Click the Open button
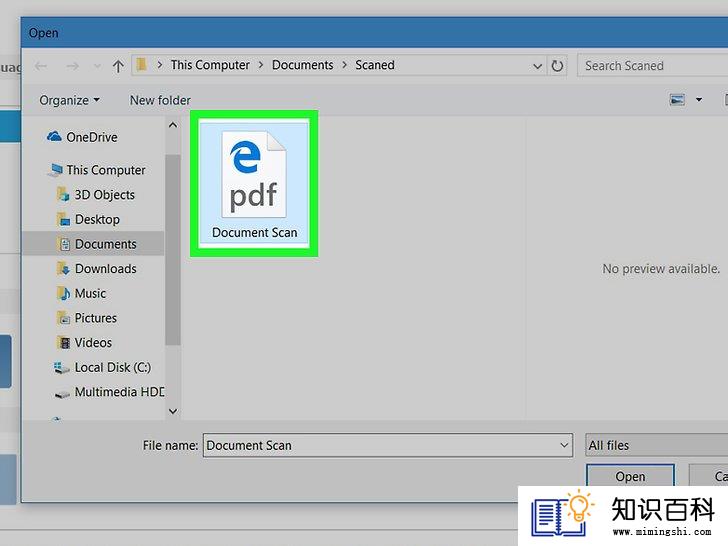The height and width of the screenshot is (546, 728). pyautogui.click(x=630, y=476)
